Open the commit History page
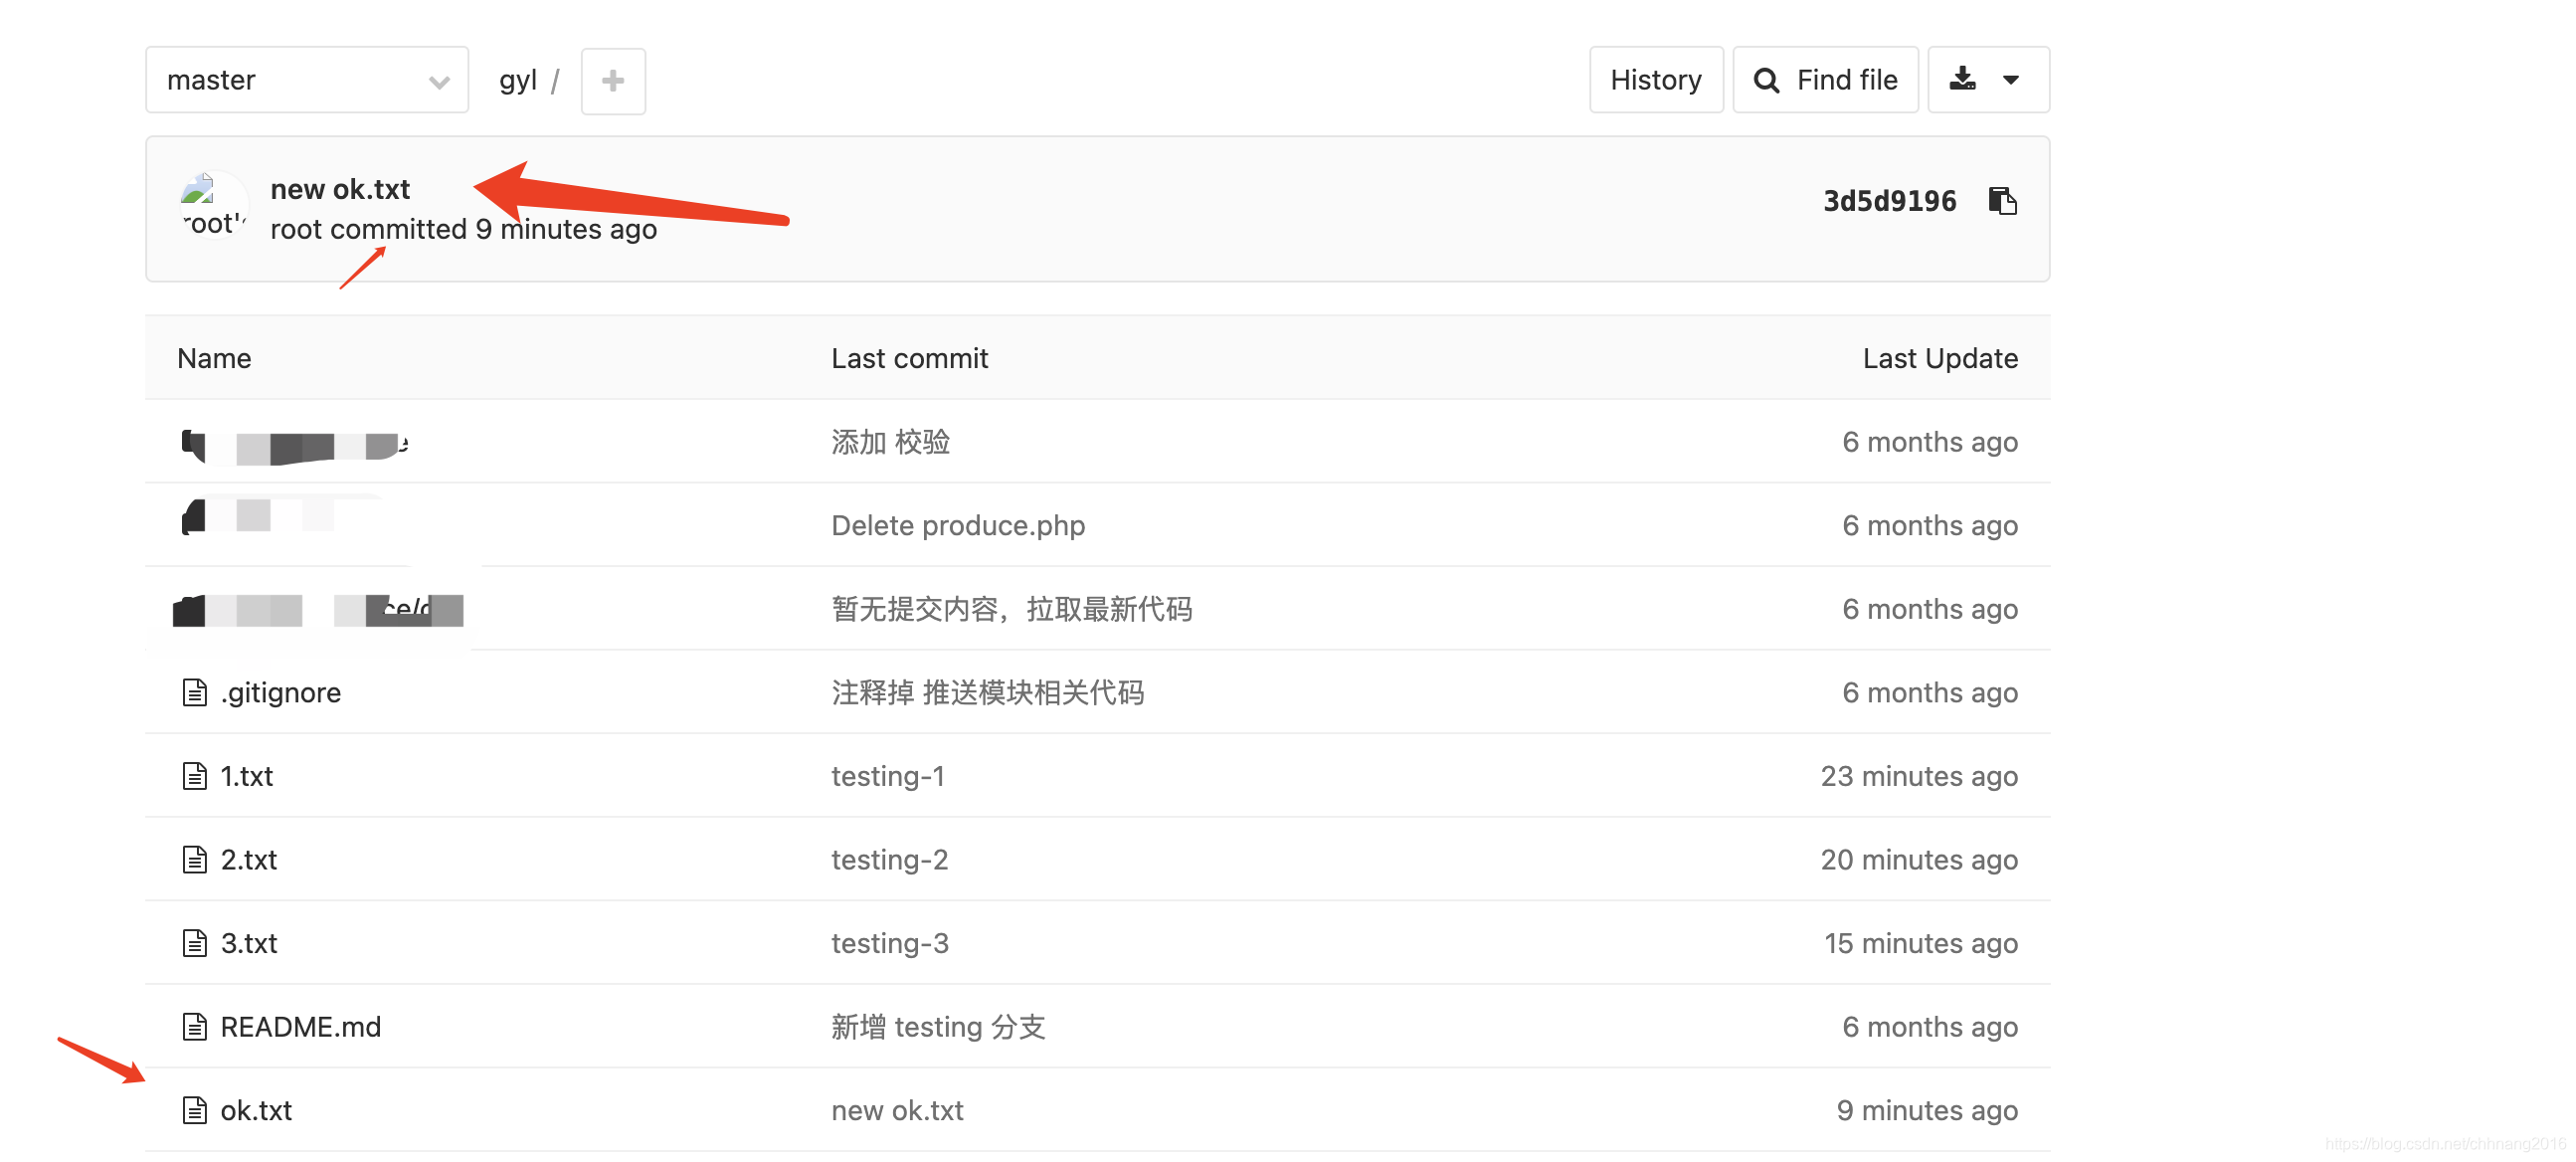 point(1655,80)
